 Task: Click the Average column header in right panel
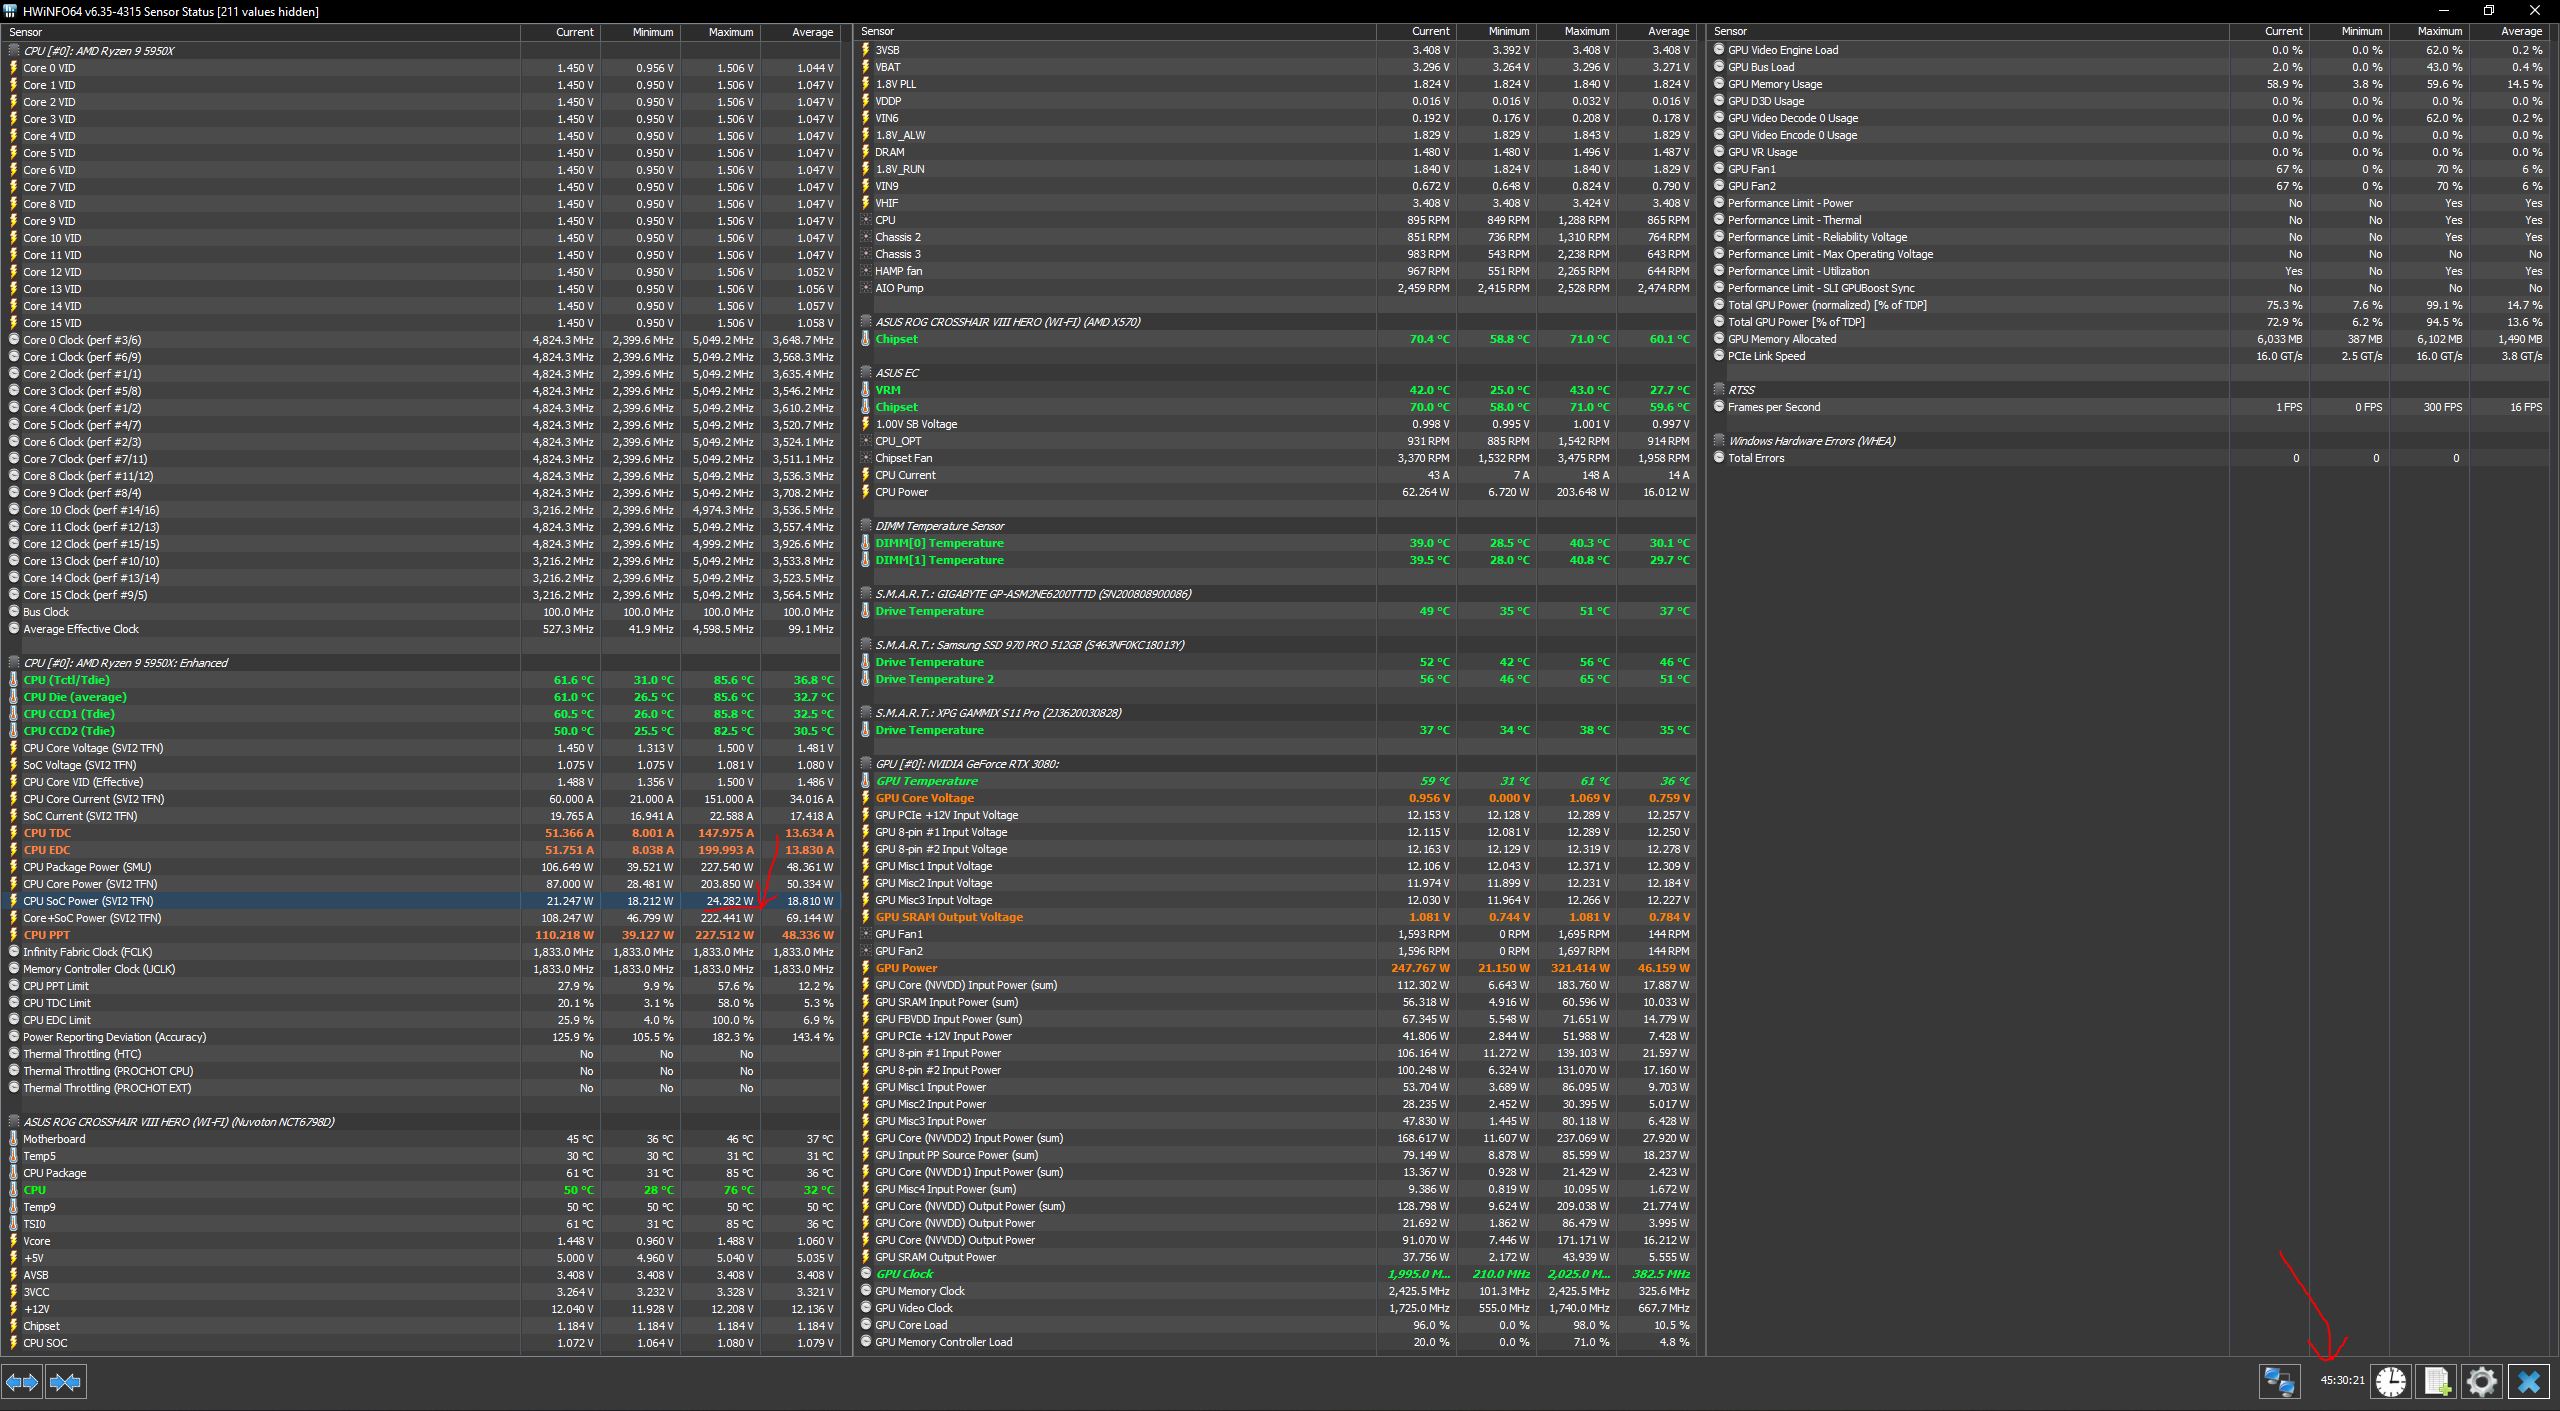click(x=2520, y=32)
